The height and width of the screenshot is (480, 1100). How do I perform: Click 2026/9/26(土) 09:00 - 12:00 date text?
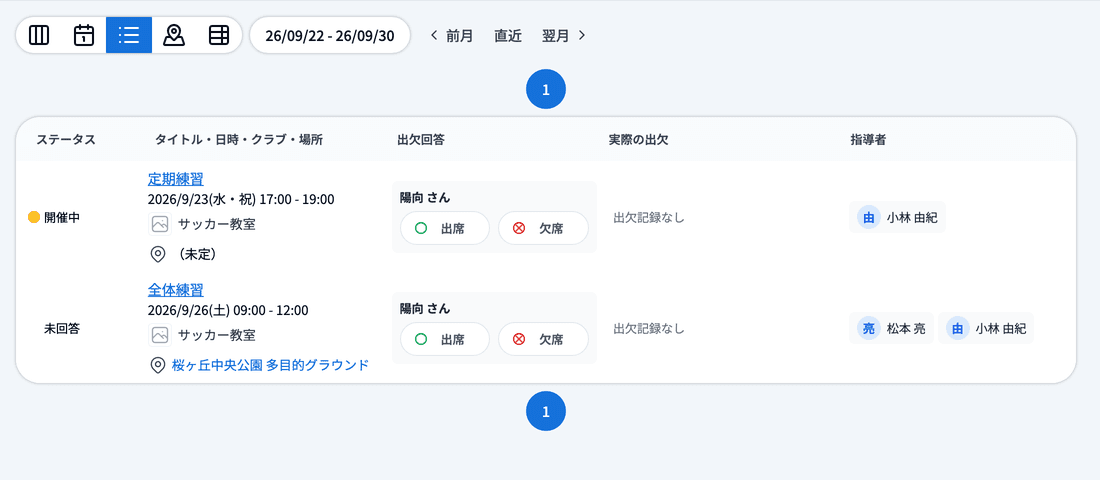coord(228,310)
